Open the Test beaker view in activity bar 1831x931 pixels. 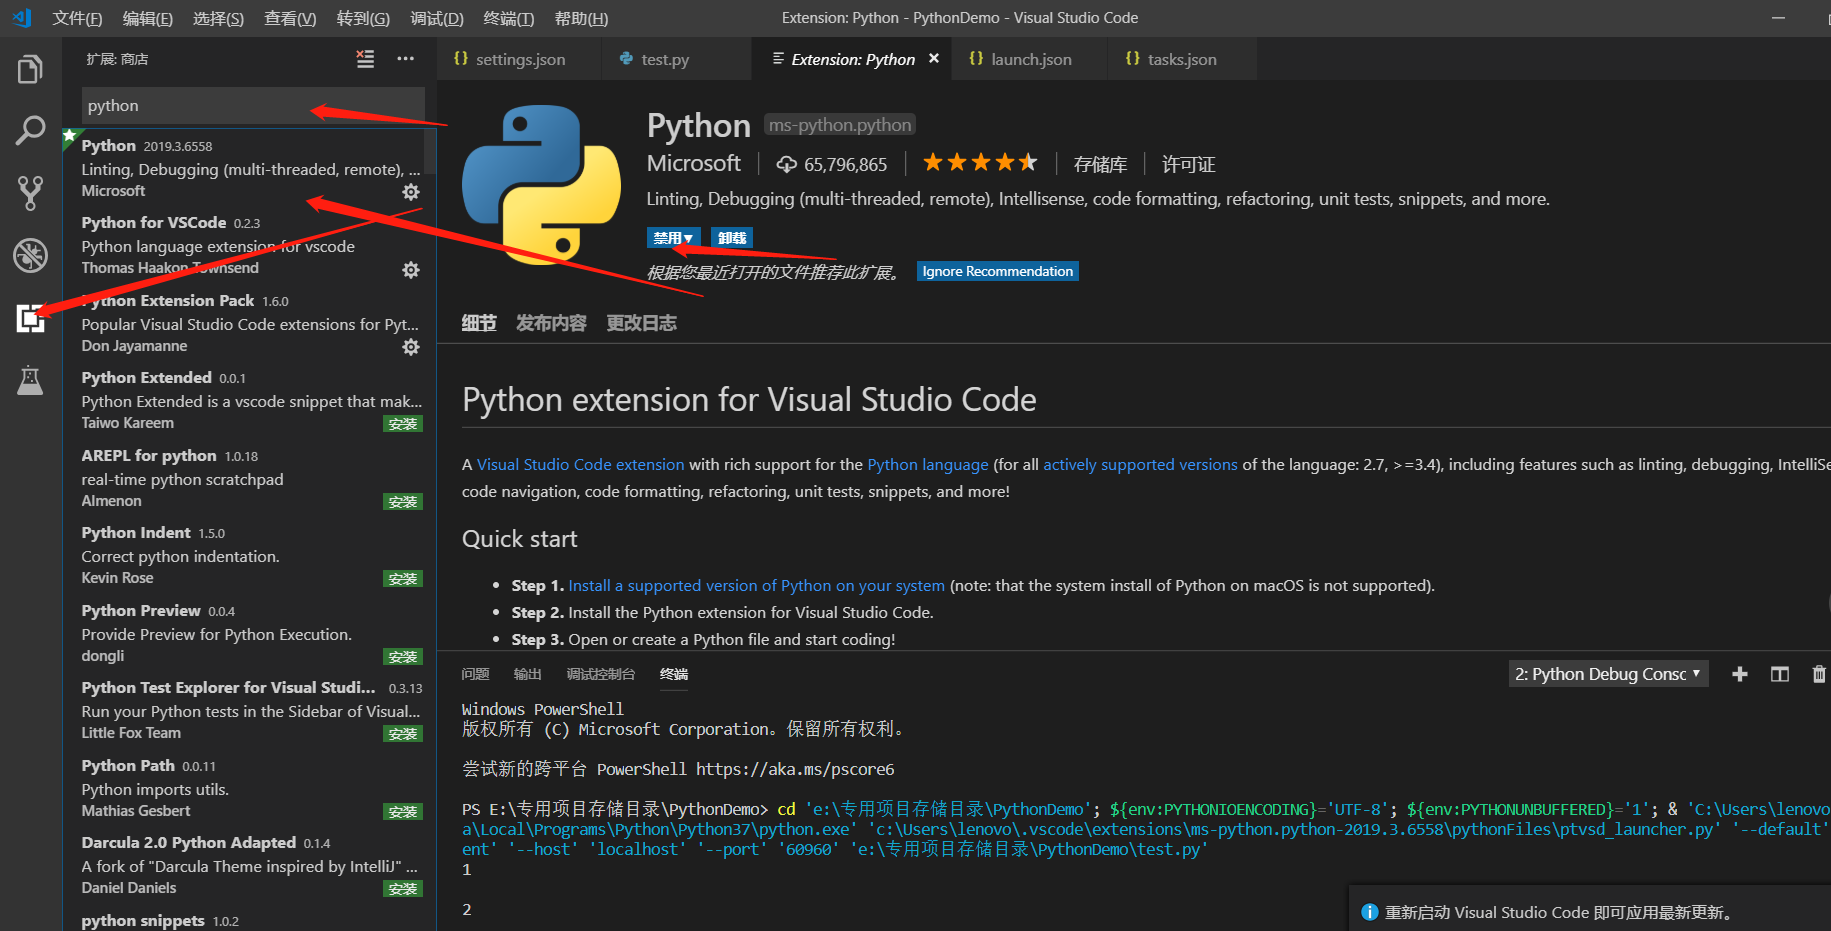[x=30, y=380]
